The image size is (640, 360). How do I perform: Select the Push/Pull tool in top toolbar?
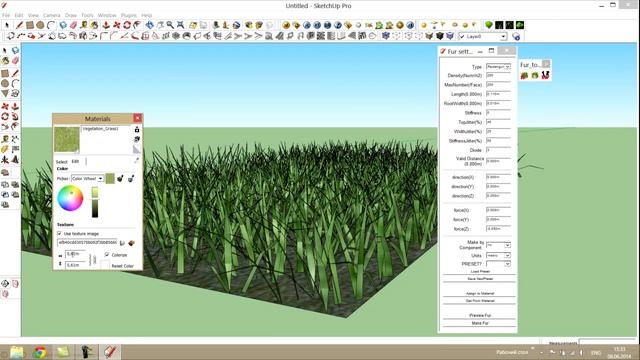[x=106, y=25]
